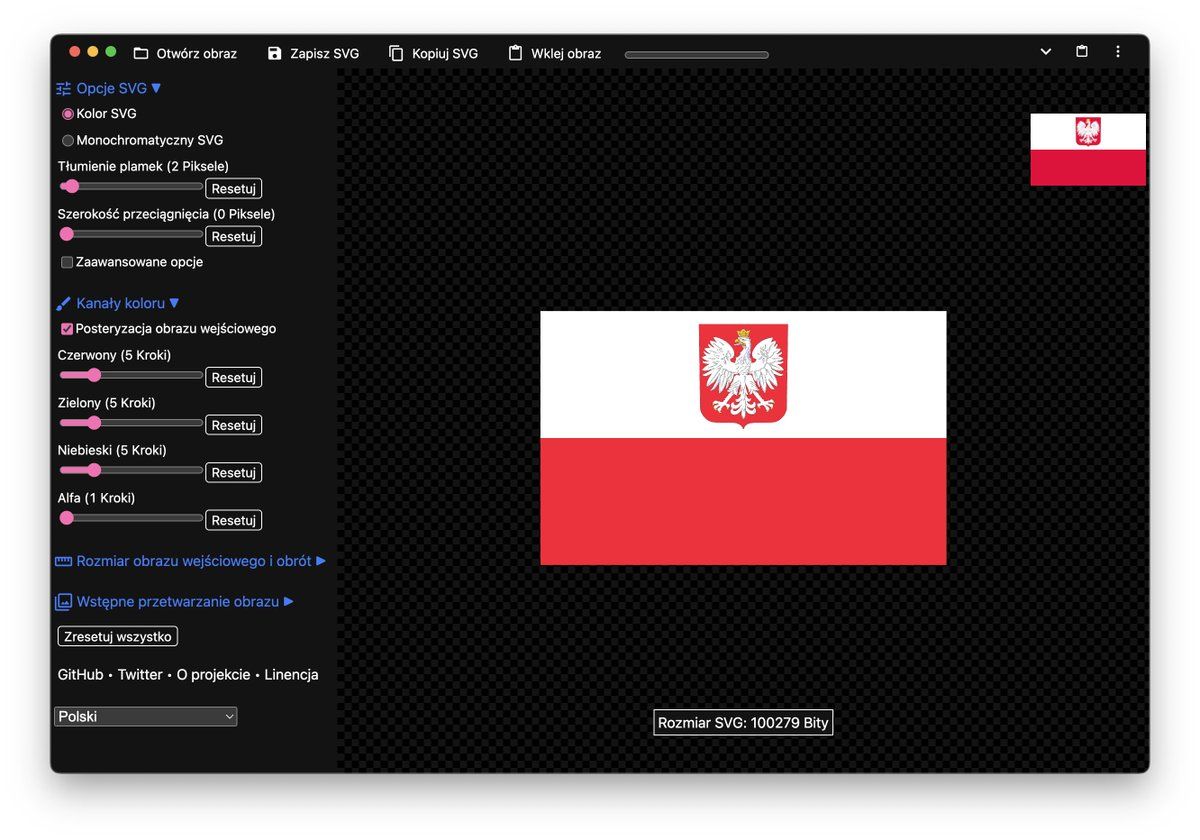Enable Zaawansowane opcje checkbox
The image size is (1200, 840).
[67, 262]
